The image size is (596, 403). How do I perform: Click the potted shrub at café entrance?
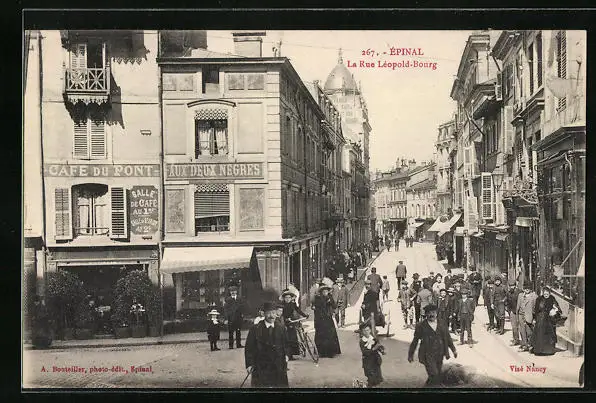point(136,304)
